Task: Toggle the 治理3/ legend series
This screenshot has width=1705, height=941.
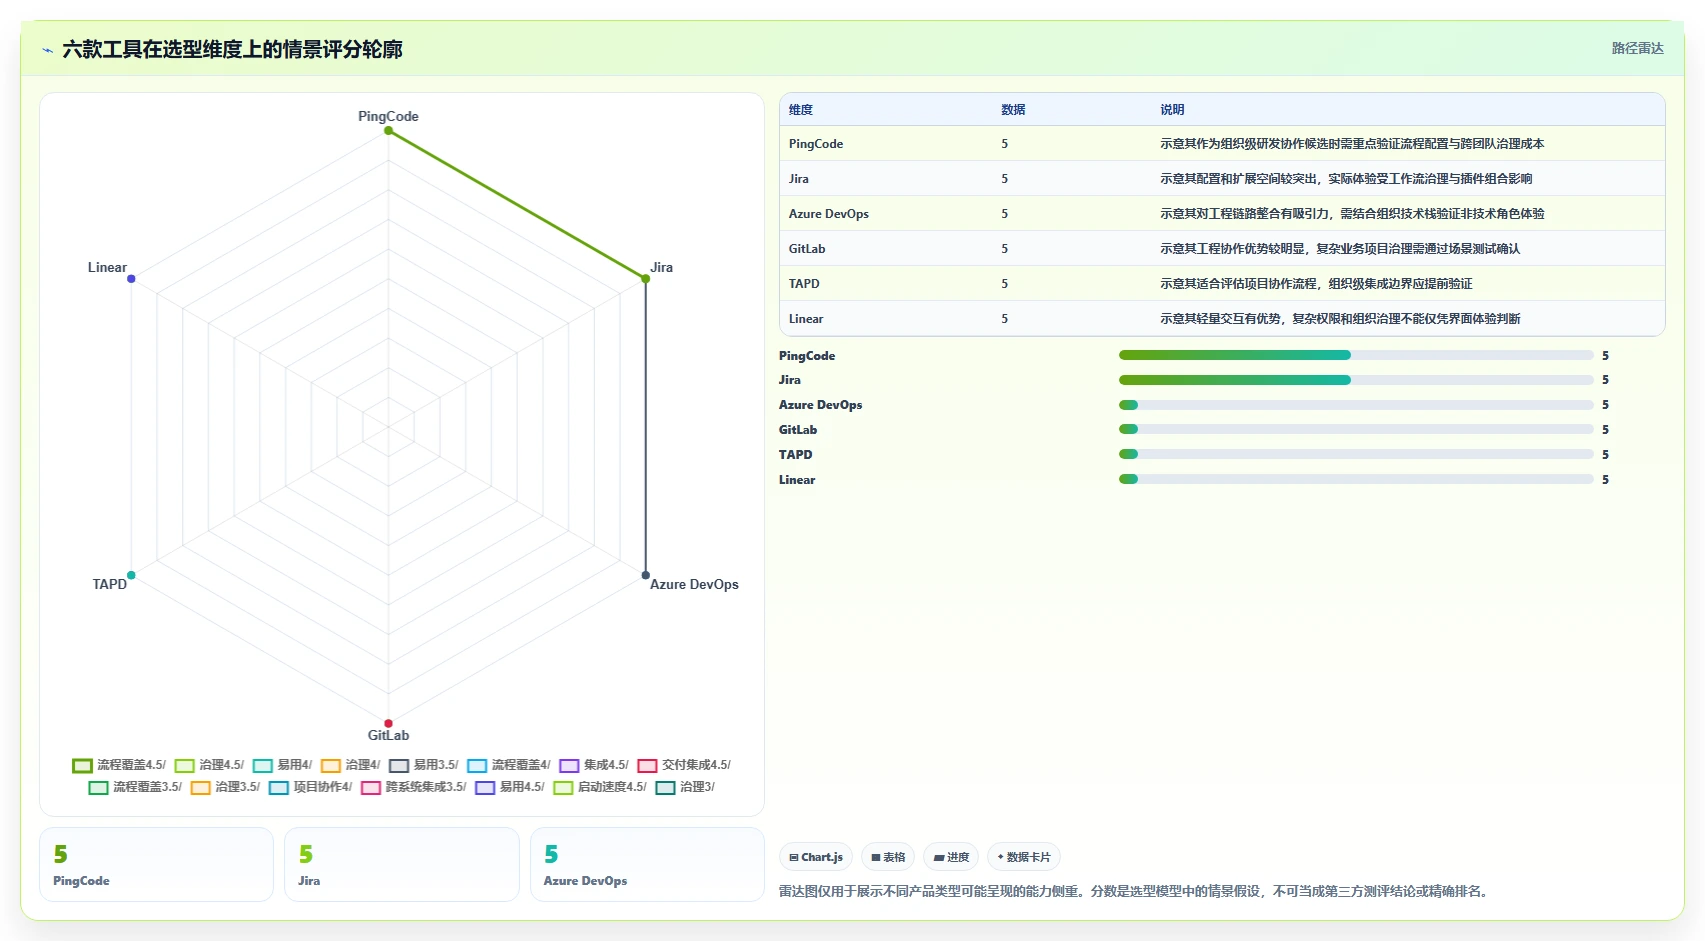Action: tap(685, 787)
